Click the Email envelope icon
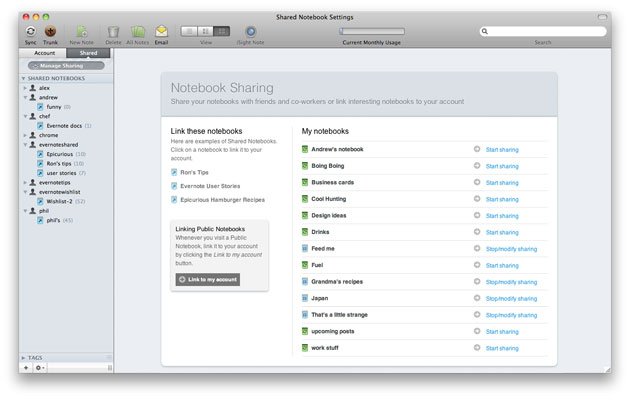Screen dimensions: 630x399 (x=162, y=31)
